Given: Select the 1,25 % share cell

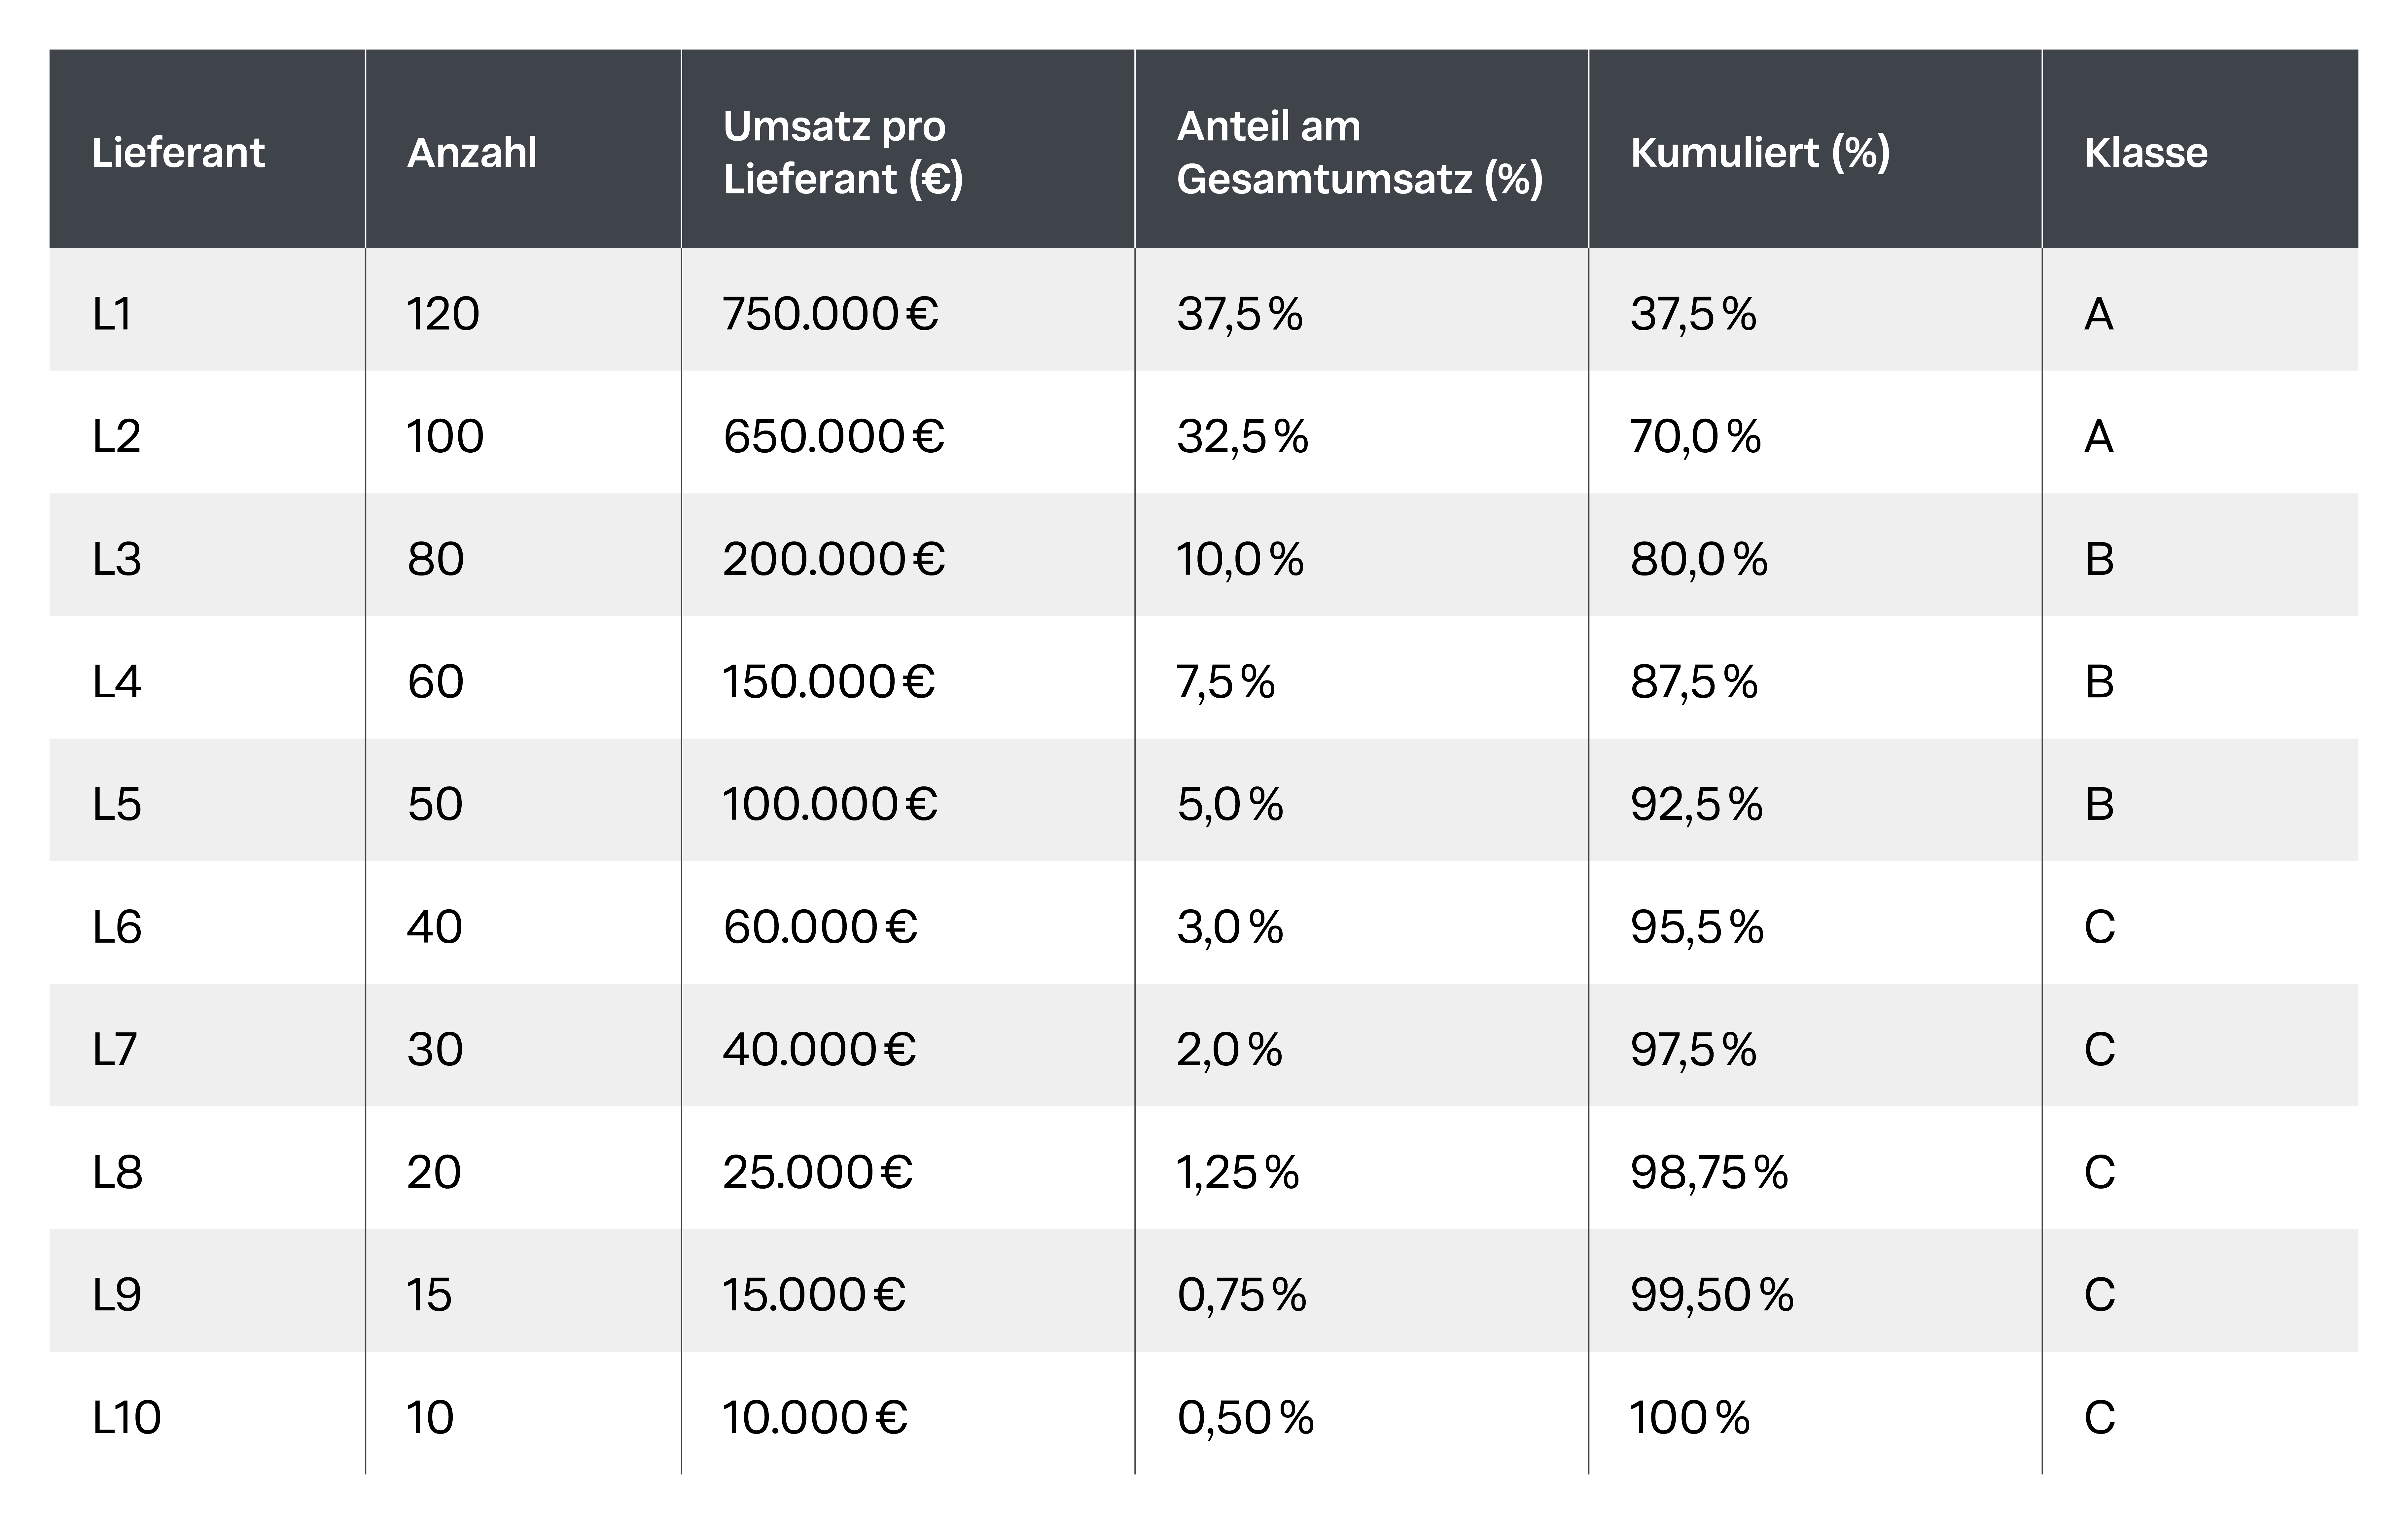Looking at the screenshot, I should pos(1237,1172).
